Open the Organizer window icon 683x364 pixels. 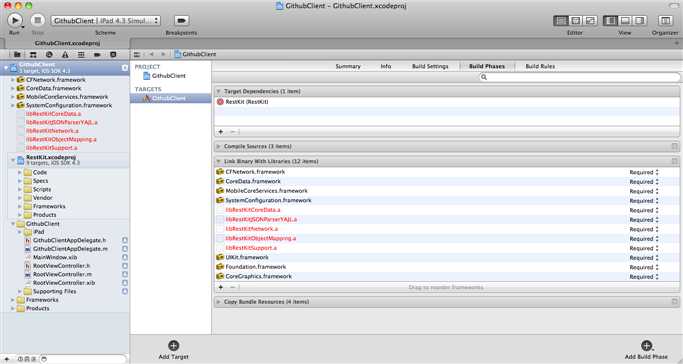click(665, 20)
